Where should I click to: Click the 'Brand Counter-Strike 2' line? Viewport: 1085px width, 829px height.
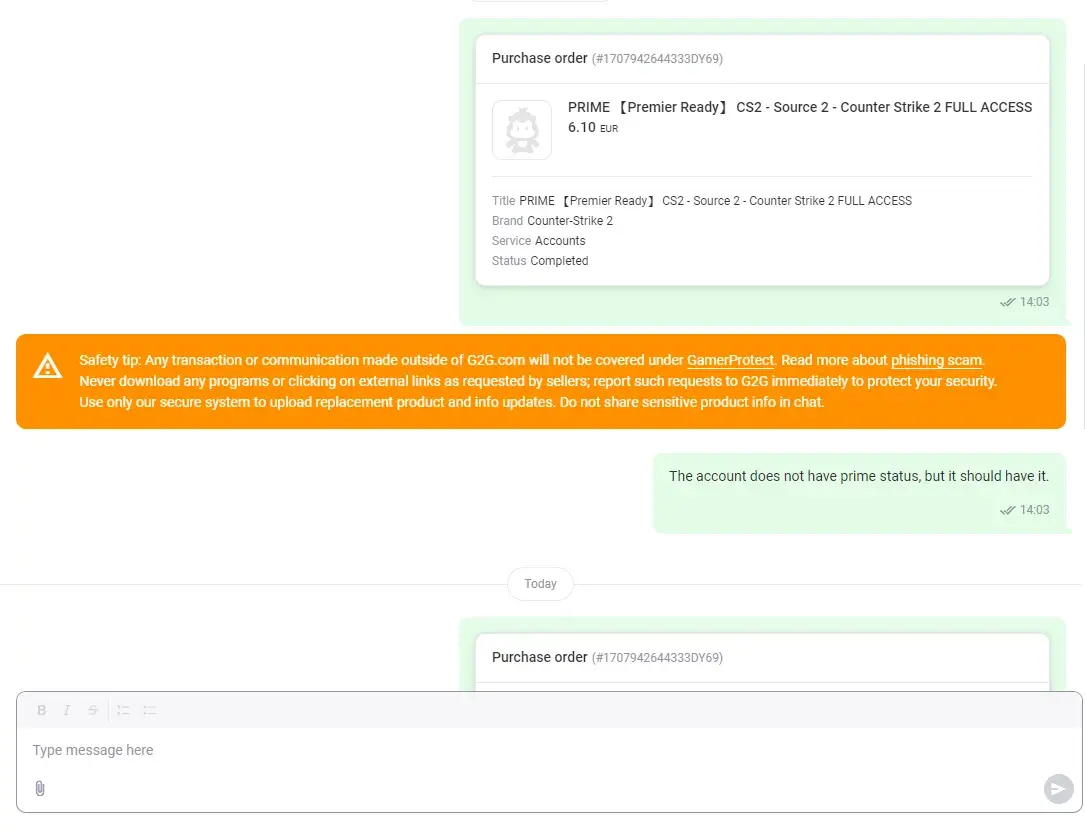point(552,221)
